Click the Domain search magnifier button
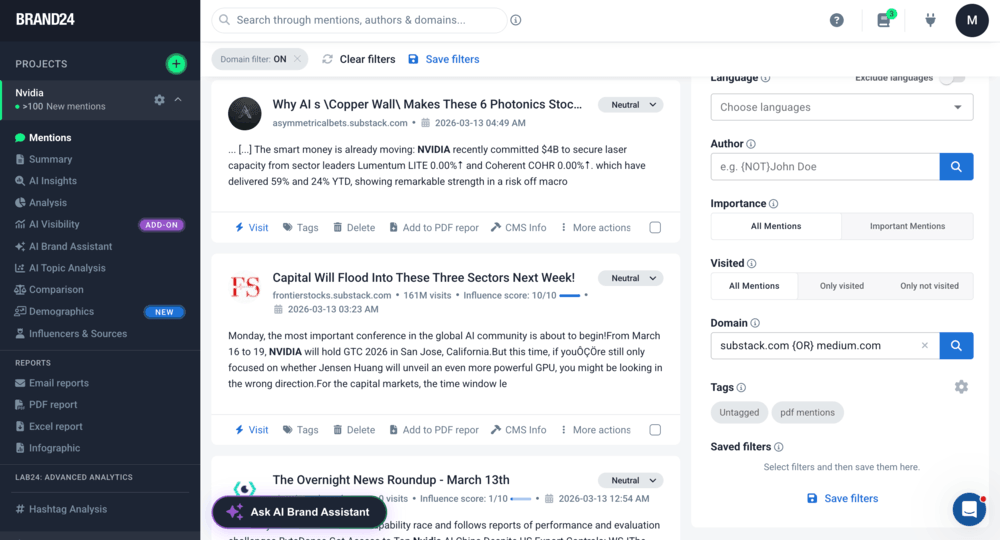Screen dimensions: 1000x540 (956, 346)
